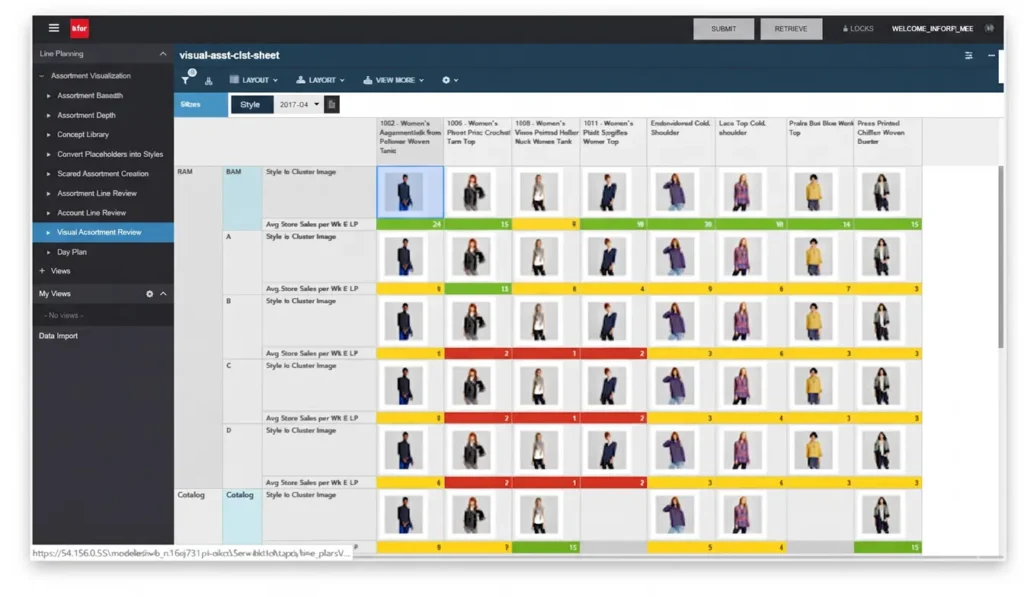Click 'Avg Store Sales per Wk' label in row C
This screenshot has height=597, width=1024.
[312, 418]
